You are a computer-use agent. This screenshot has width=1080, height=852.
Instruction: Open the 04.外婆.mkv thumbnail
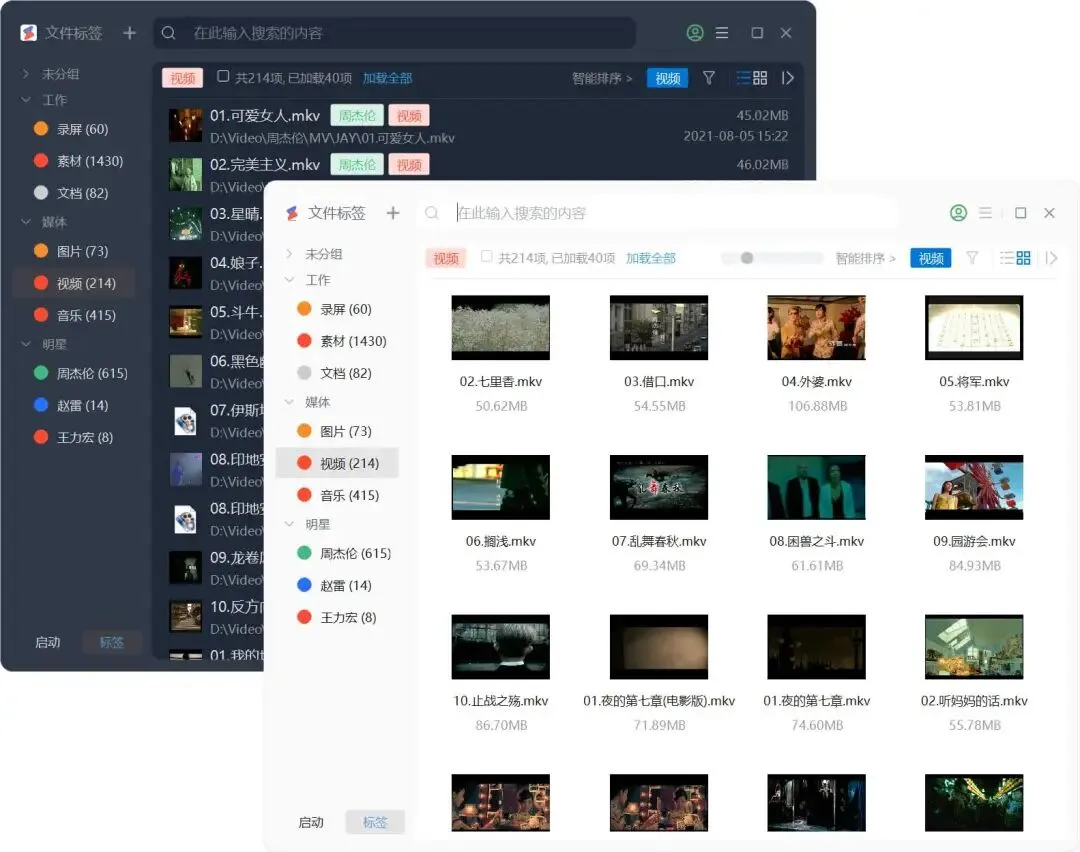[816, 328]
